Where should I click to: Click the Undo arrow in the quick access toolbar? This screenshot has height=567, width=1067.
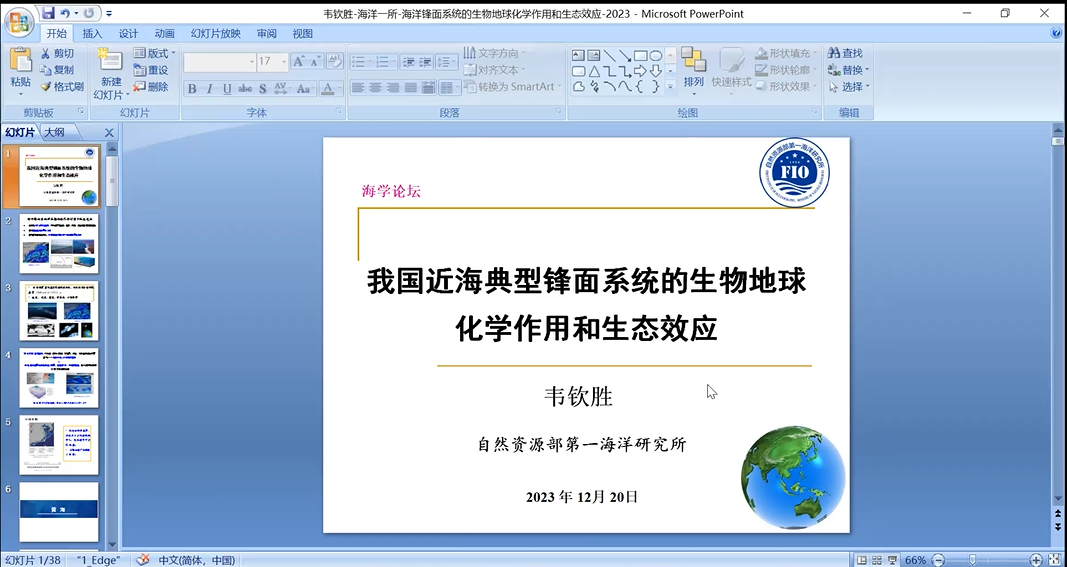coord(65,13)
